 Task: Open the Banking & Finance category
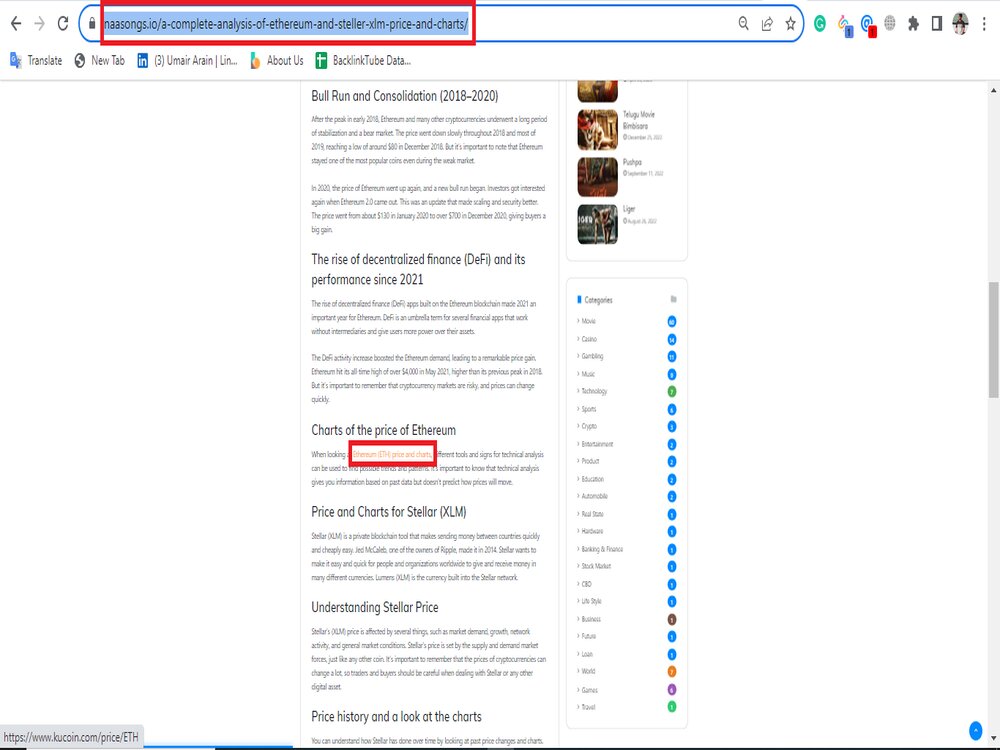[602, 549]
